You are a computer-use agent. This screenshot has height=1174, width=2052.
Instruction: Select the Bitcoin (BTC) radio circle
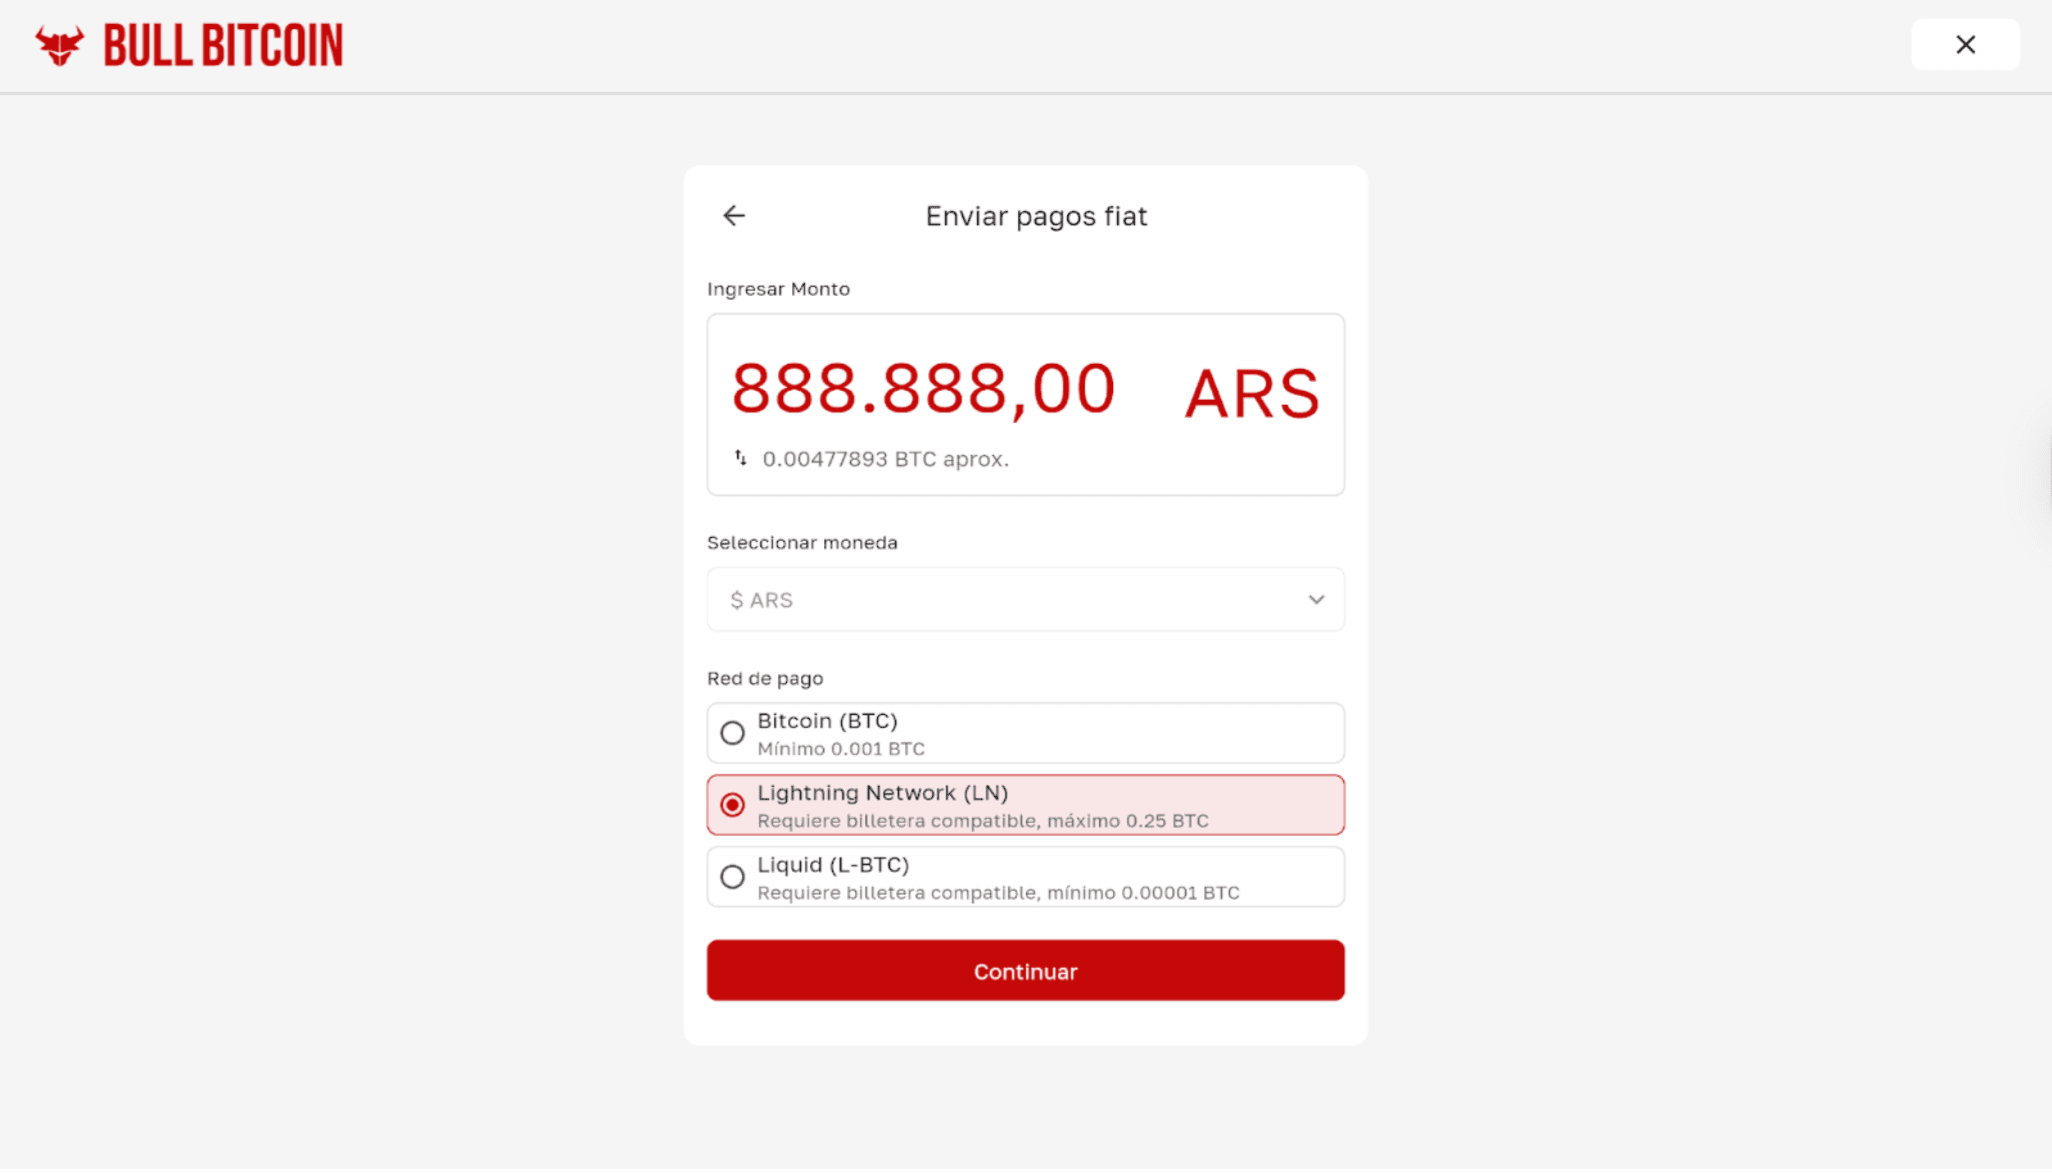[x=732, y=734]
